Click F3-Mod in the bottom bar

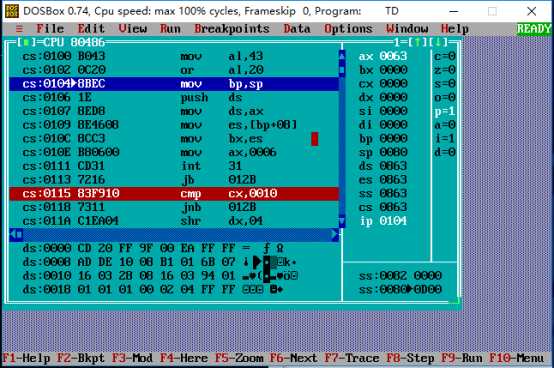coord(132,358)
